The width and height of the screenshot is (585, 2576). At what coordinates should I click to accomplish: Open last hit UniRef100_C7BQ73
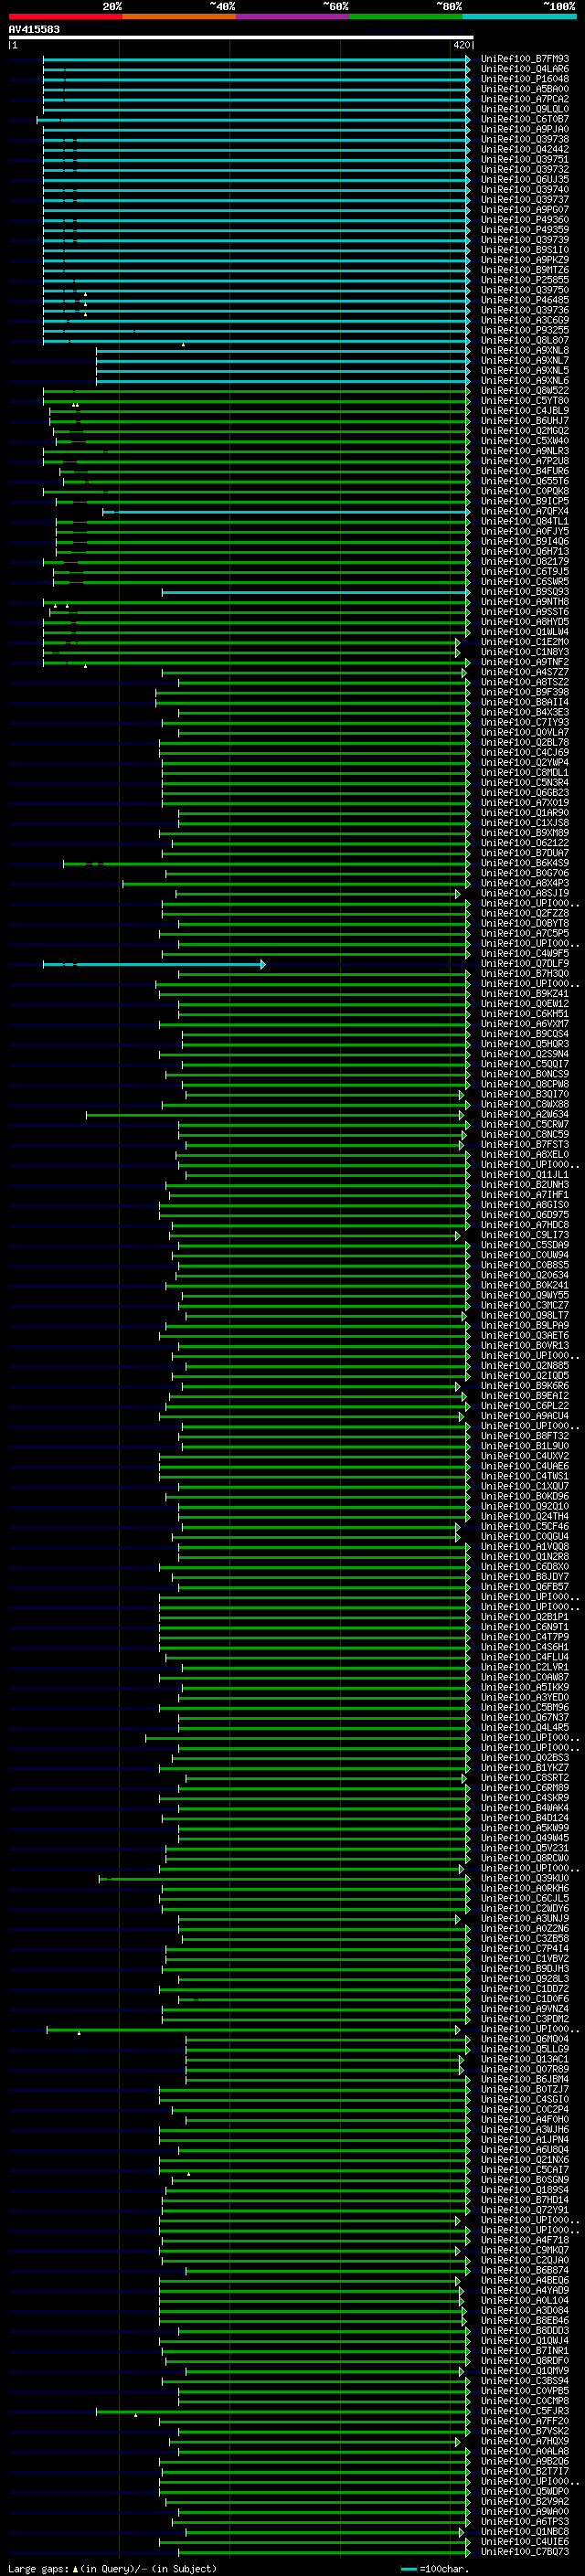pyautogui.click(x=524, y=2552)
